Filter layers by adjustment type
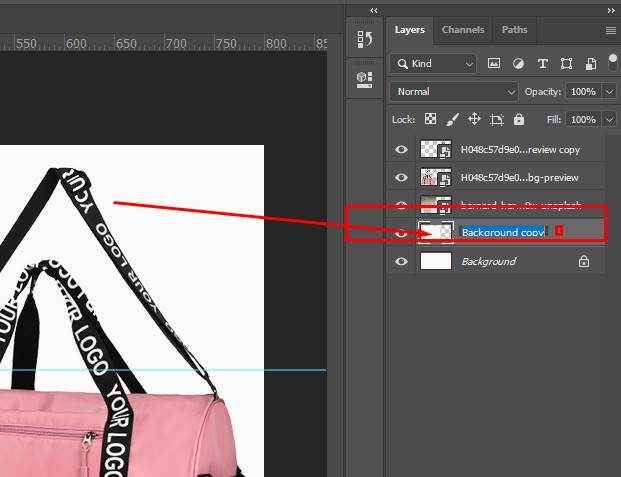This screenshot has height=477, width=621. click(x=518, y=63)
